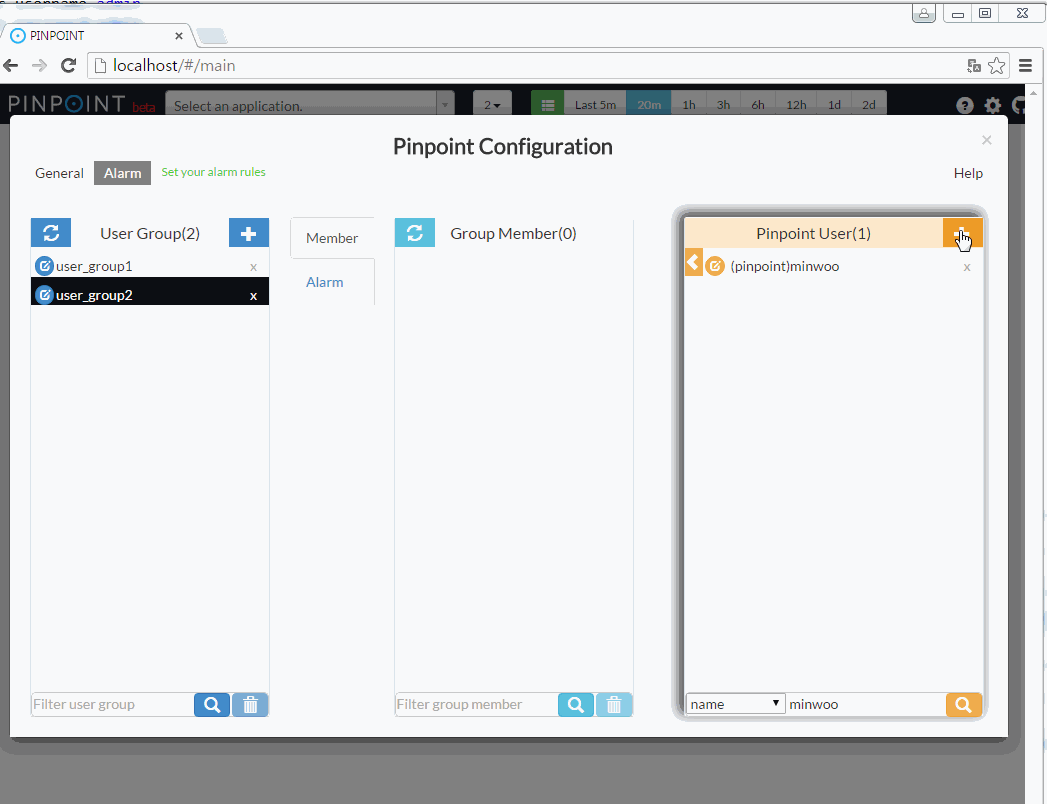The width and height of the screenshot is (1047, 804).
Task: Edit the (pinpoint)minwoo user entry
Action: 715,267
